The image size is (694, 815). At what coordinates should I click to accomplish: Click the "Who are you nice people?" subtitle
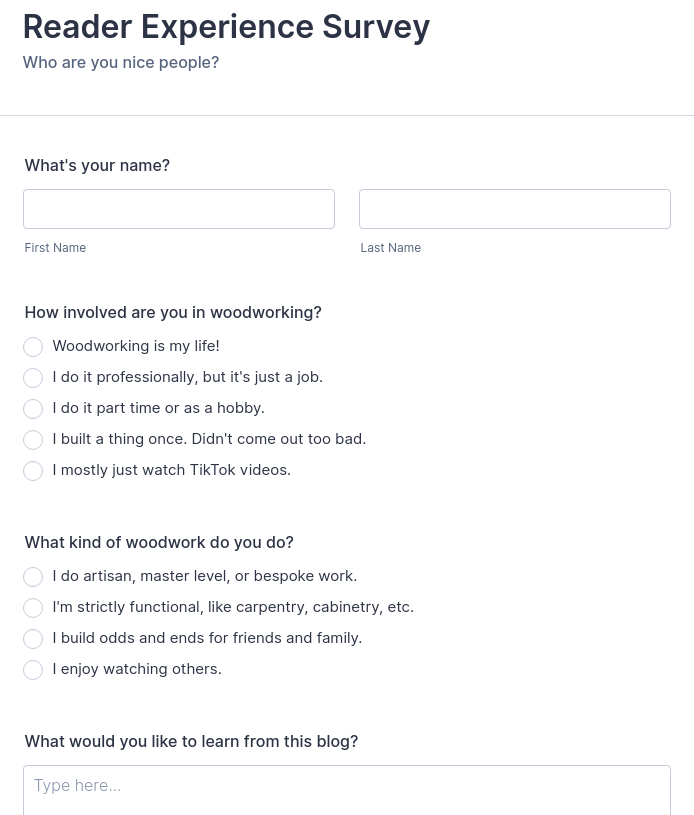tap(120, 63)
